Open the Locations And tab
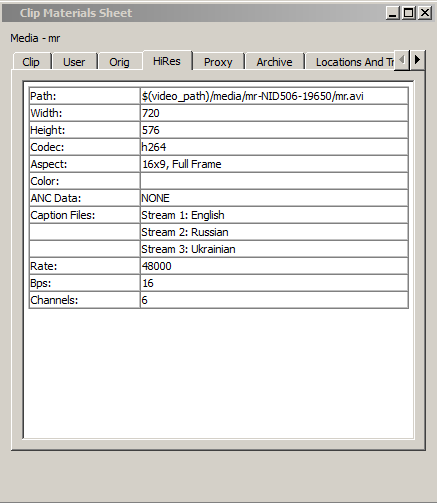 350,62
